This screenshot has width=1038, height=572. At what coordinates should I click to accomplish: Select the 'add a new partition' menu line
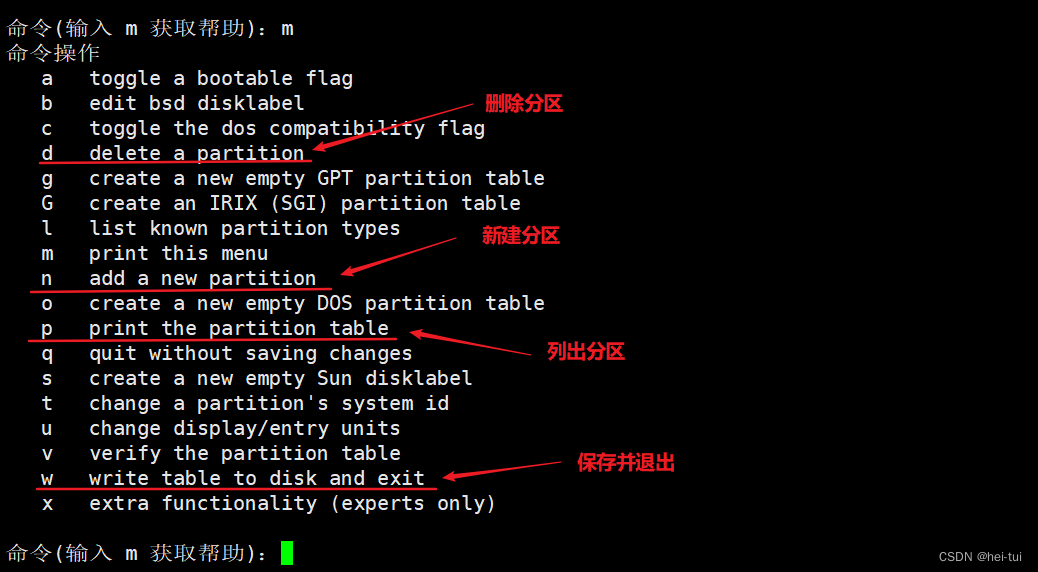(179, 278)
